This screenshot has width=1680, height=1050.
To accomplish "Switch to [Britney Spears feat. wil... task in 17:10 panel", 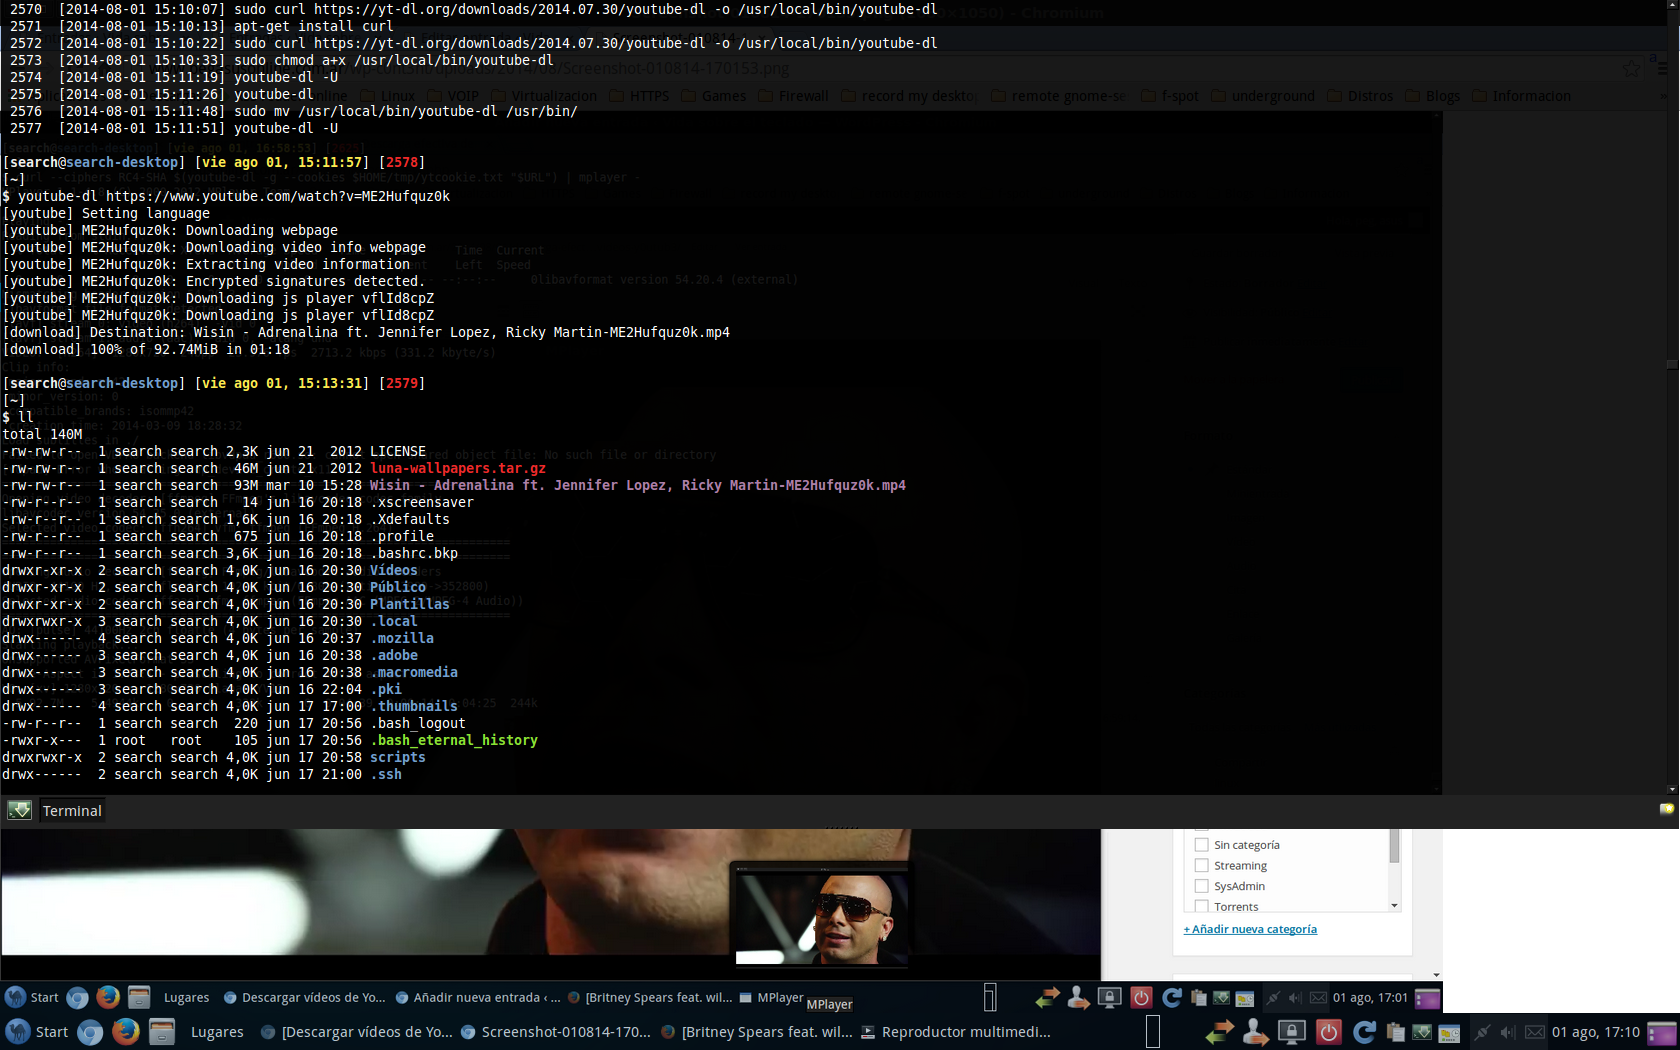I will click(757, 1032).
